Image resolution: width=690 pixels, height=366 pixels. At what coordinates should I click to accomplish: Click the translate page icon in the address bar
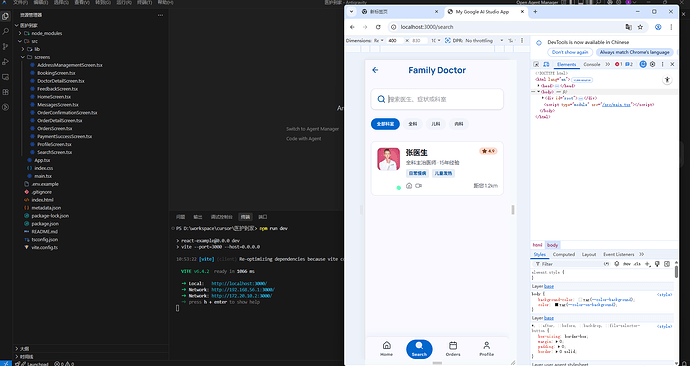point(628,27)
